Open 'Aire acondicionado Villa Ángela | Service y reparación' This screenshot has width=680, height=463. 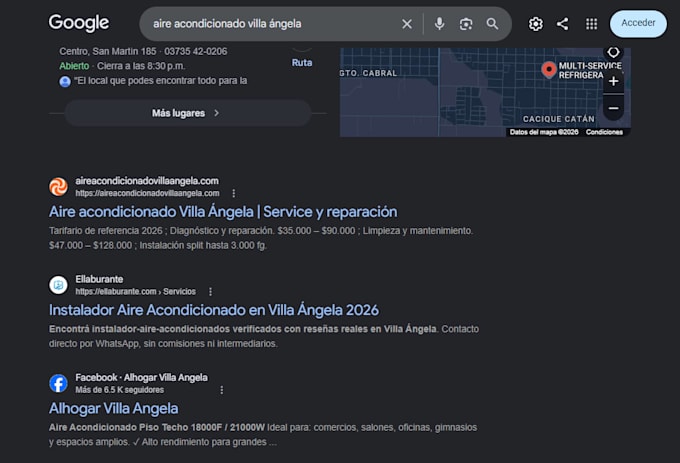point(223,212)
